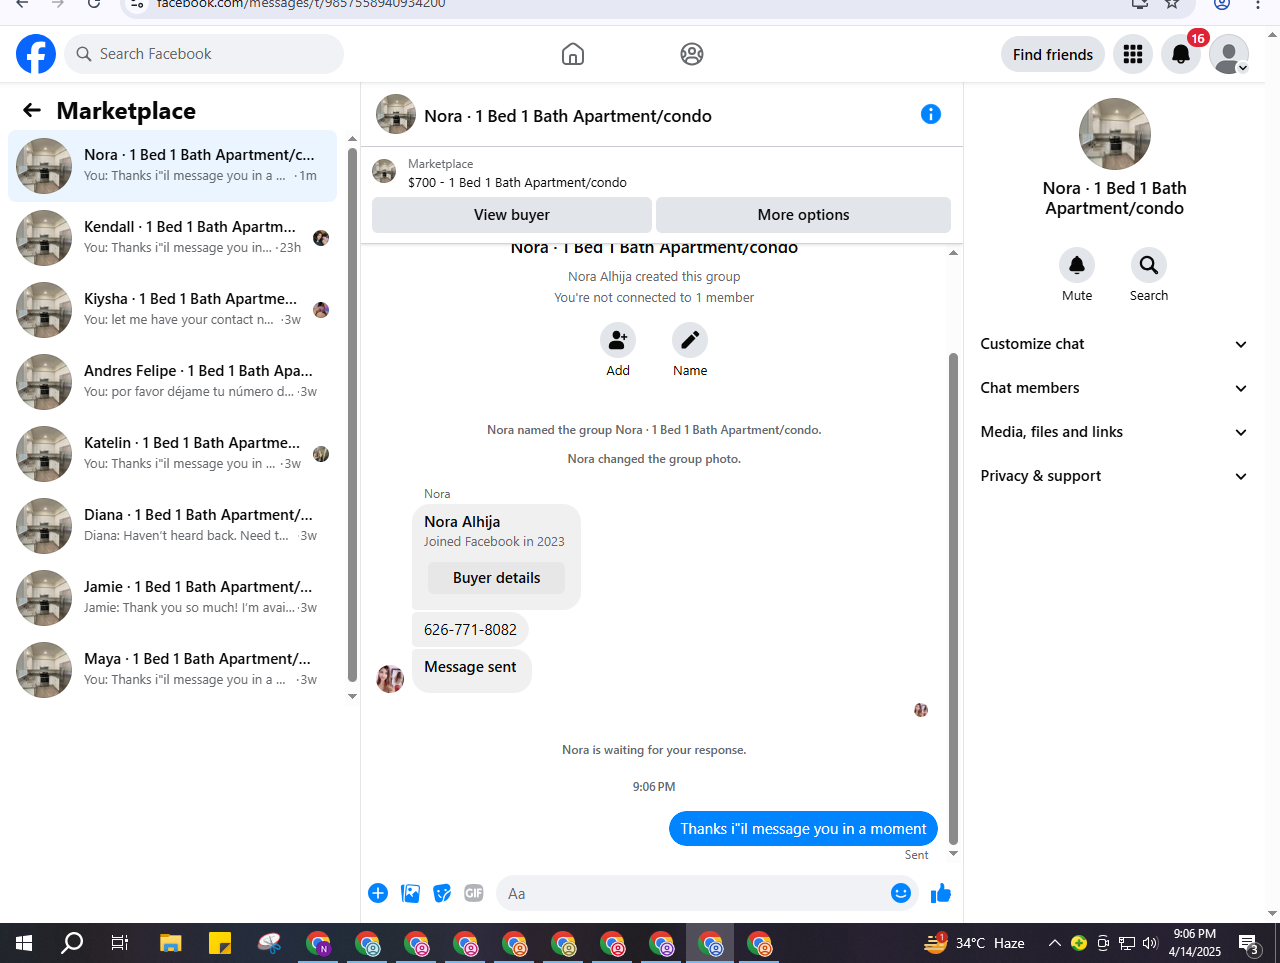Open the Kiysha conversation
Image resolution: width=1280 pixels, height=963 pixels.
click(172, 309)
